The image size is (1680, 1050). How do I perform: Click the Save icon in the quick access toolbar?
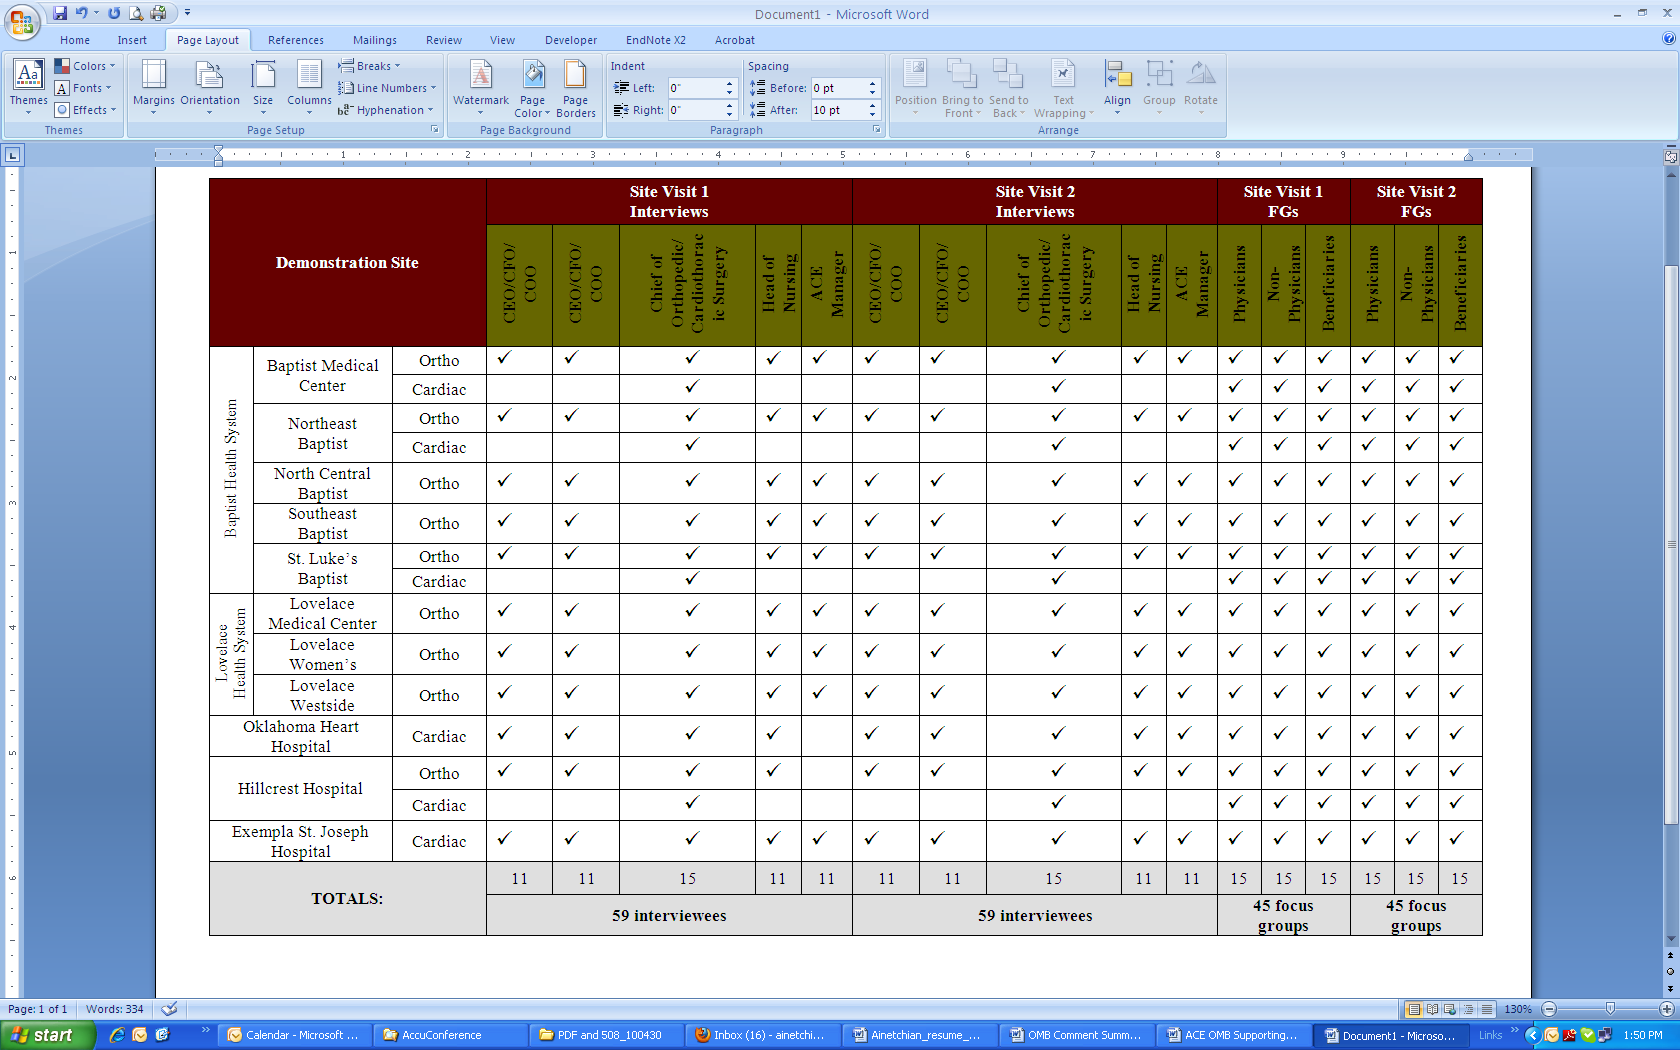(60, 13)
